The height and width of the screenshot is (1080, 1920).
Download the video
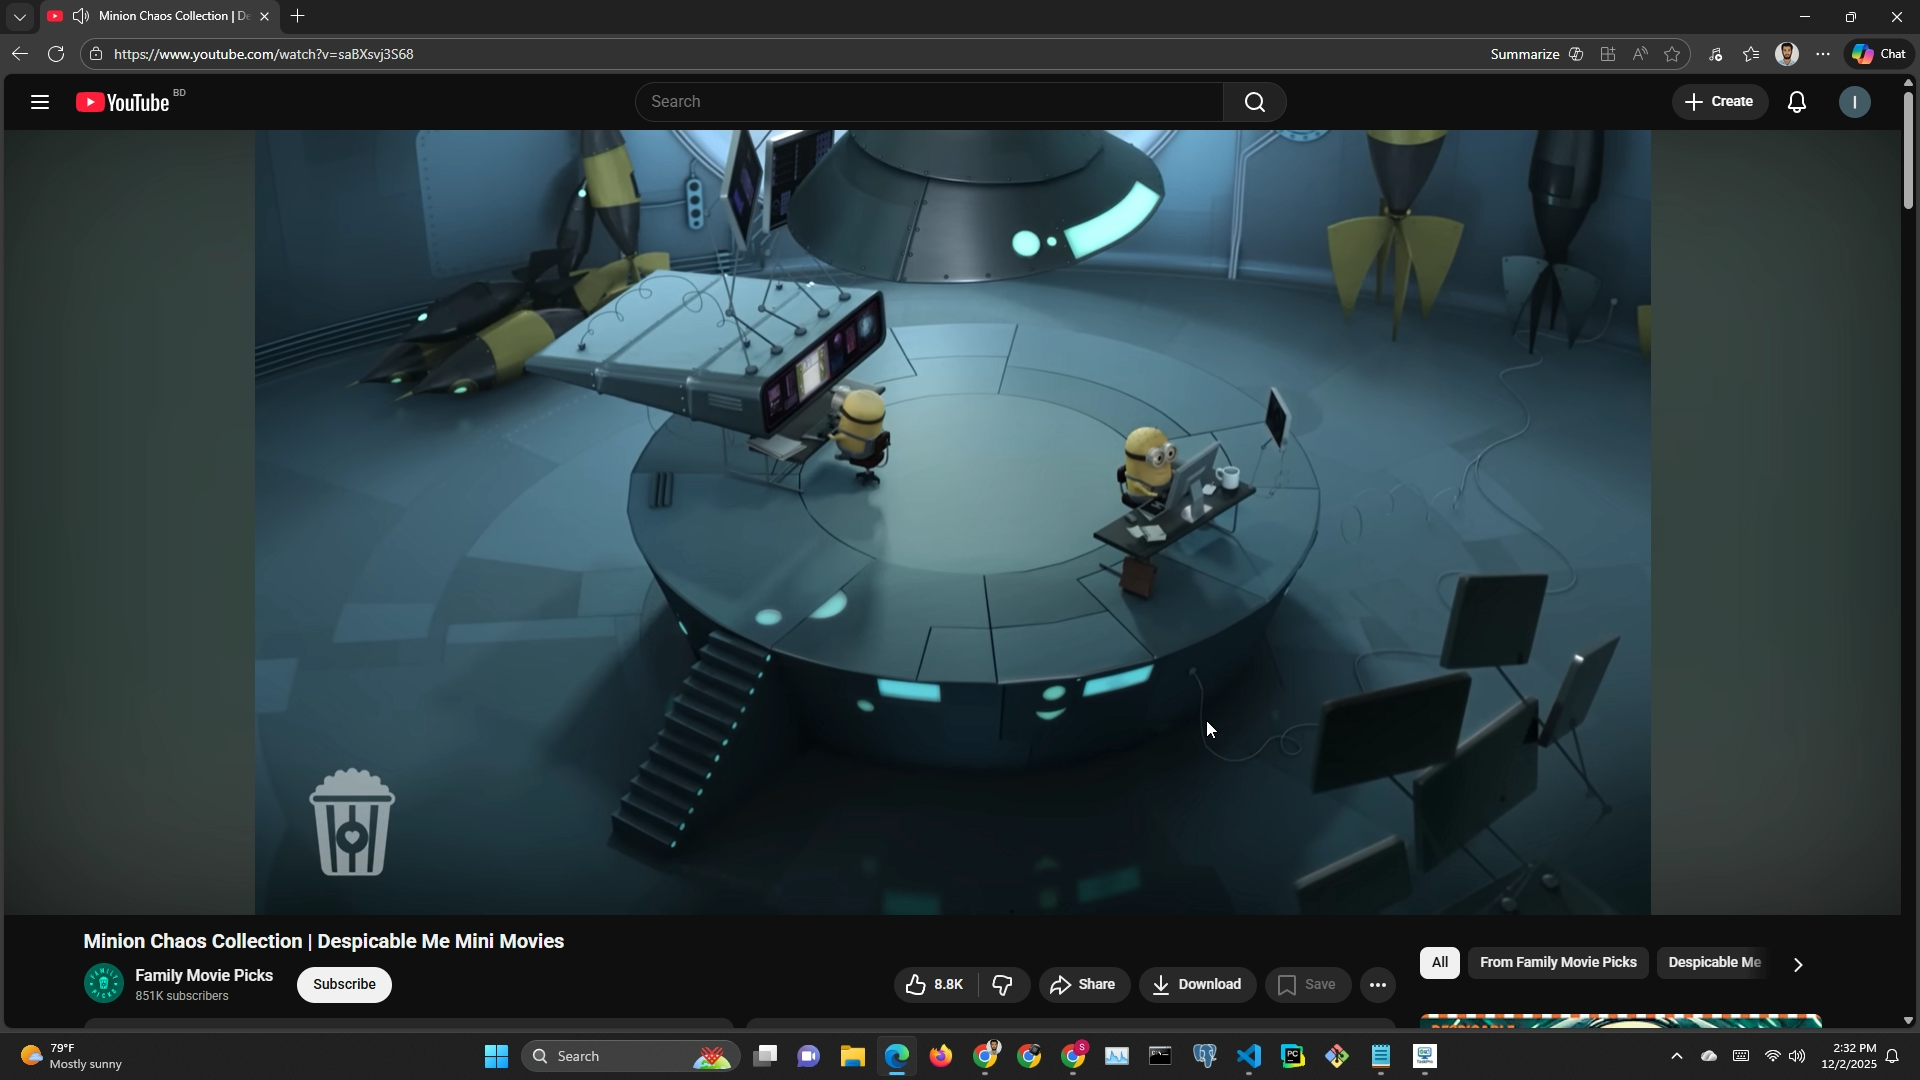coord(1197,985)
